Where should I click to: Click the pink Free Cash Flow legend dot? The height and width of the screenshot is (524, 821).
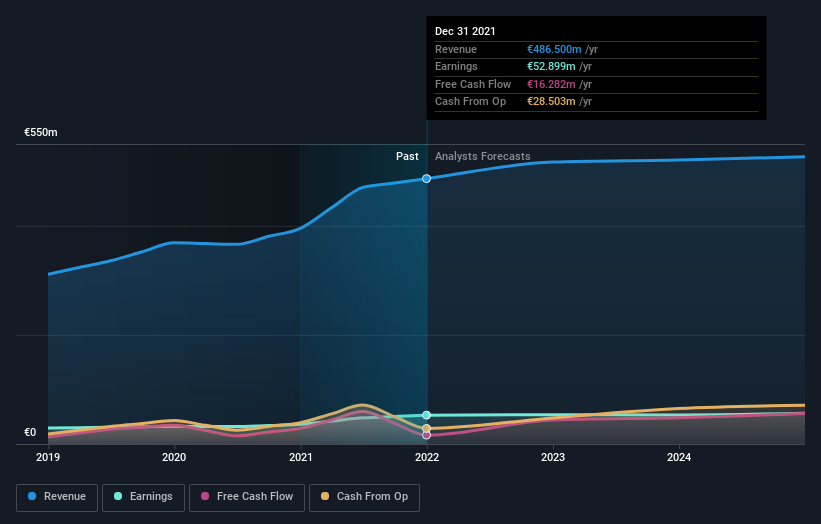(x=205, y=496)
